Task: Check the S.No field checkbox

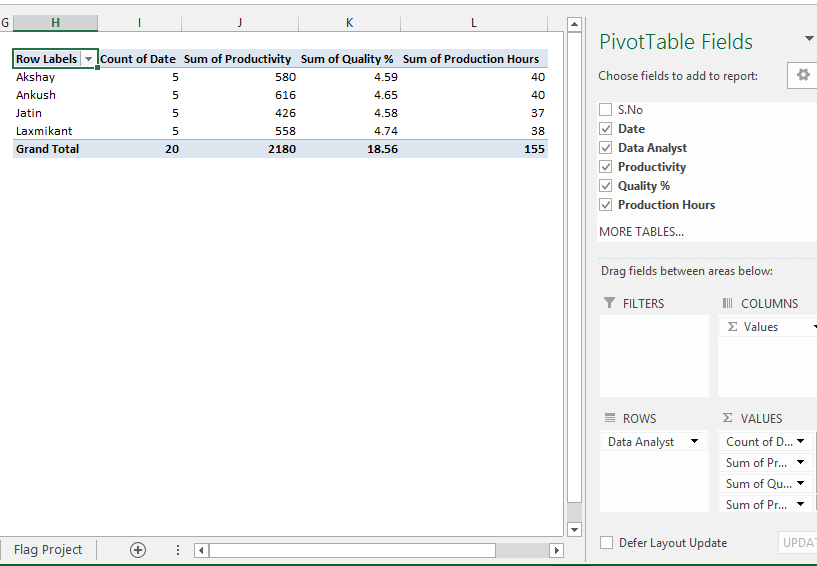Action: point(605,109)
